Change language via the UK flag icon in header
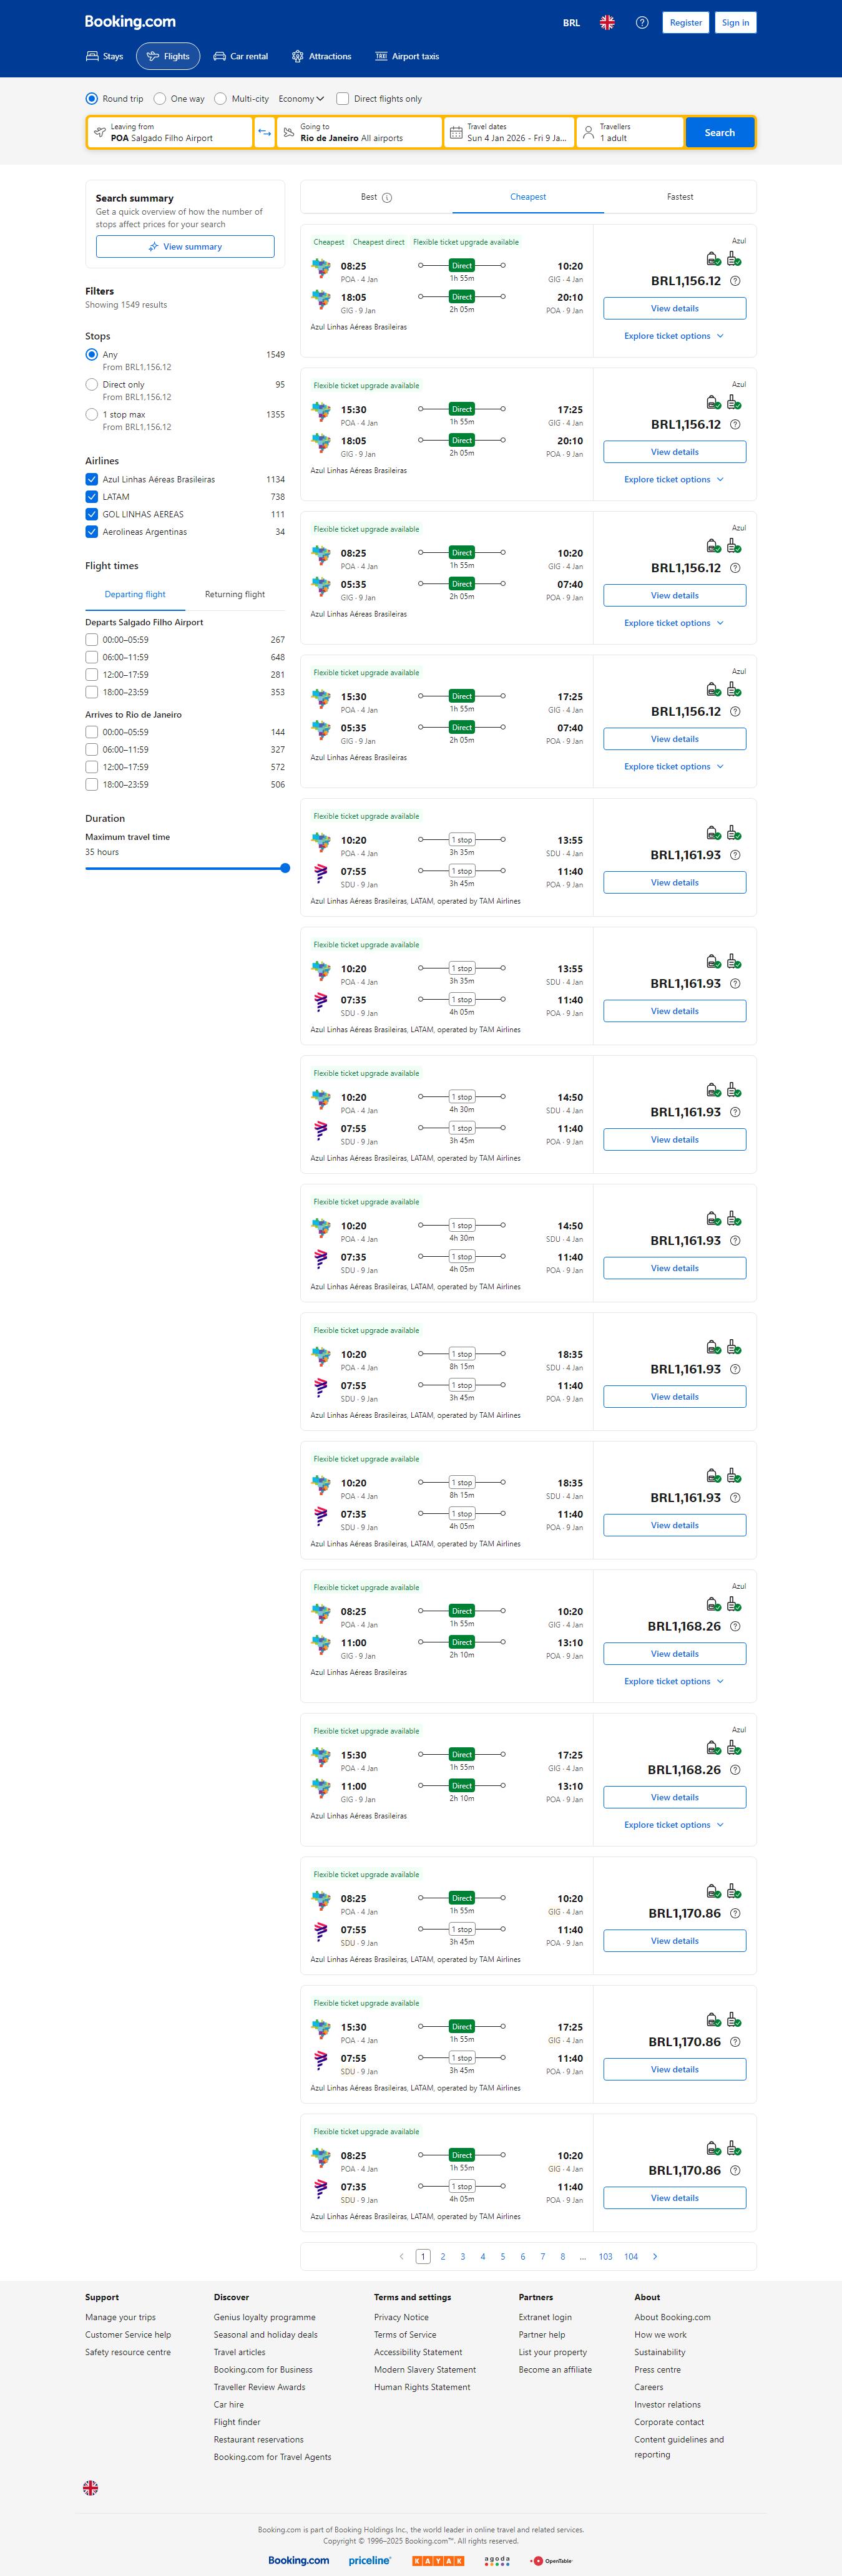842x2576 pixels. [x=607, y=23]
